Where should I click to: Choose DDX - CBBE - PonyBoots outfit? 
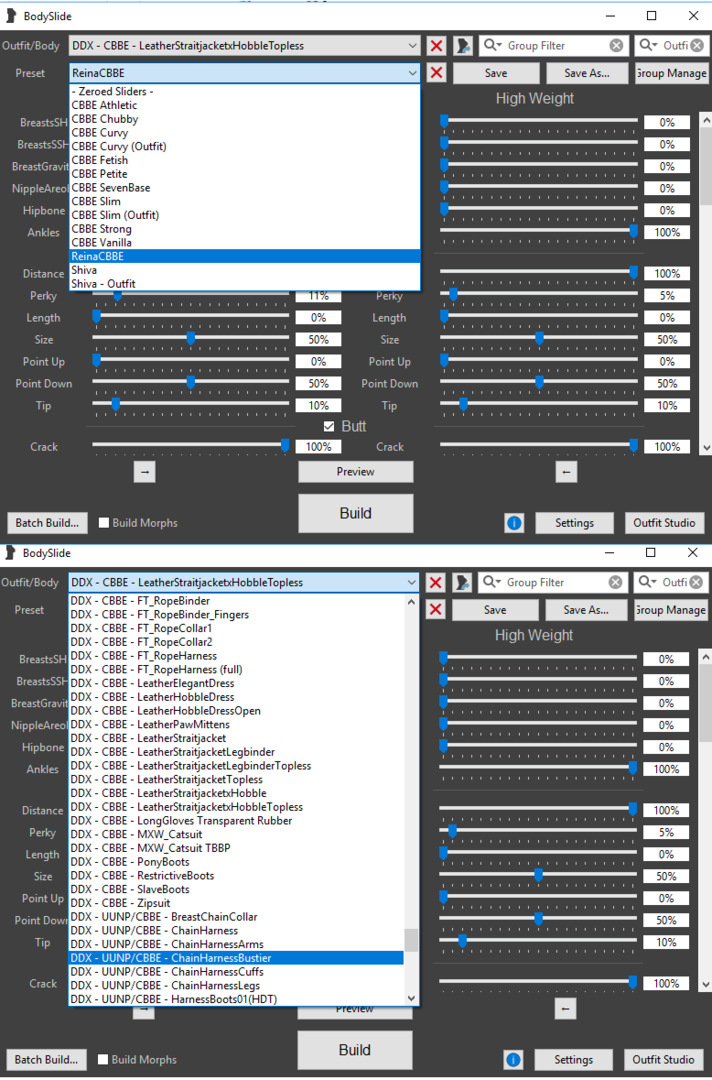click(236, 862)
